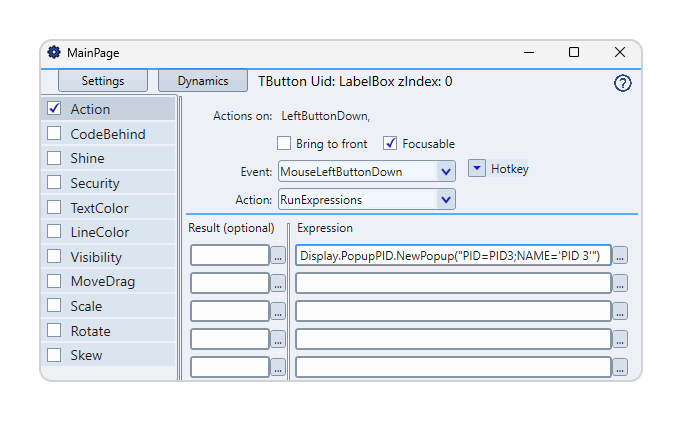Image resolution: width=682 pixels, height=421 pixels.
Task: Select the Security item in list
Action: click(109, 183)
